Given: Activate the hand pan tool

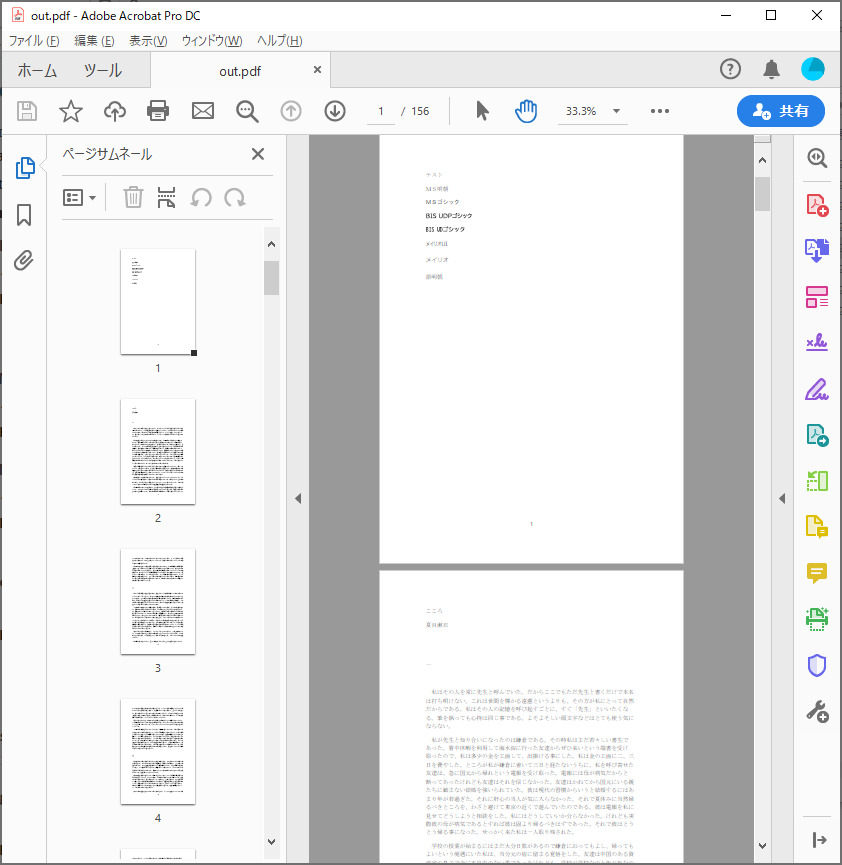Looking at the screenshot, I should tap(526, 111).
